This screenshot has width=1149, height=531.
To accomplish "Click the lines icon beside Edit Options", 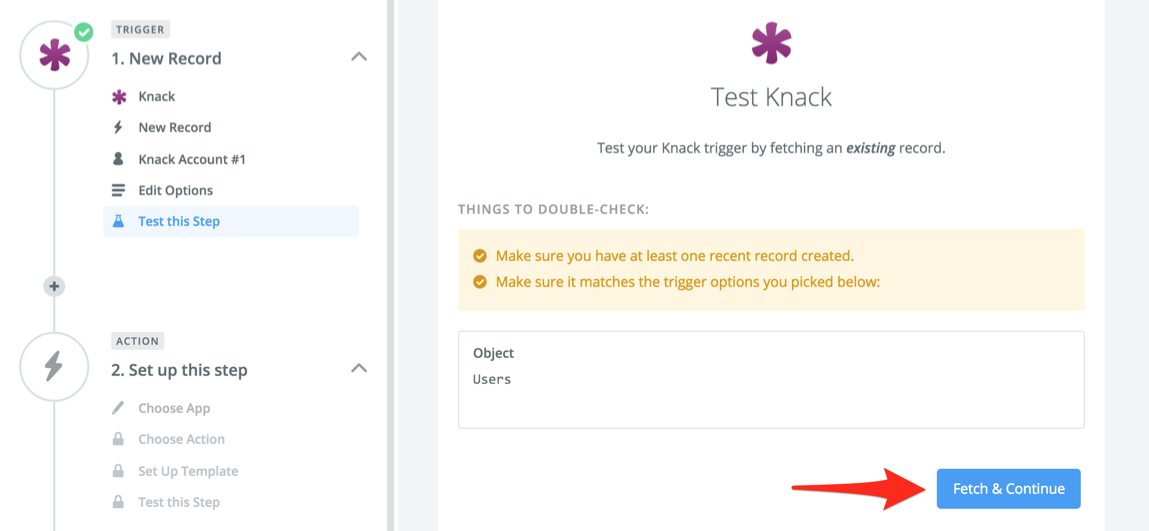I will coord(119,190).
